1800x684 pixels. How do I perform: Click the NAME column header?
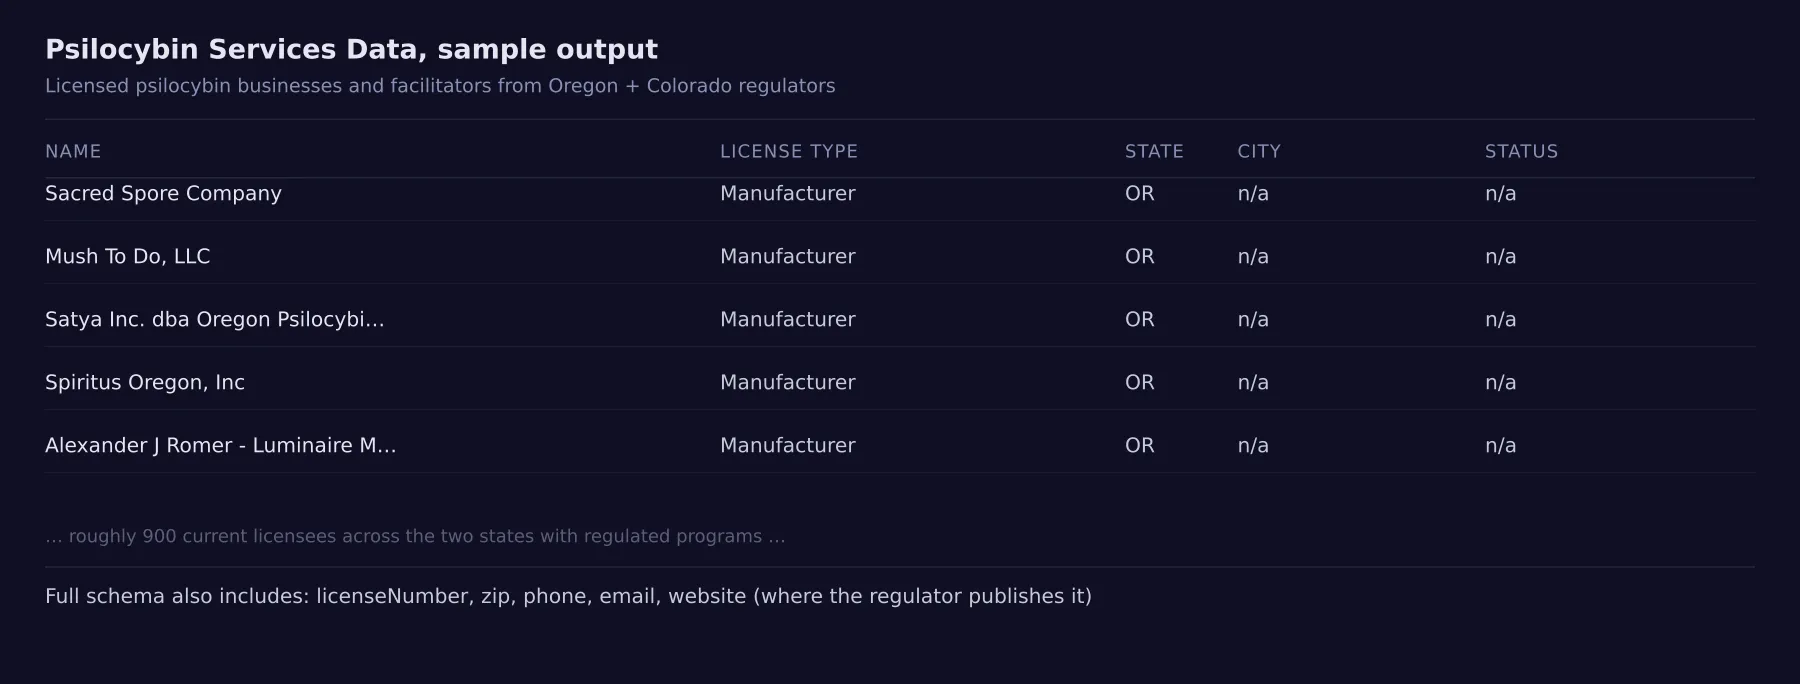(x=73, y=151)
